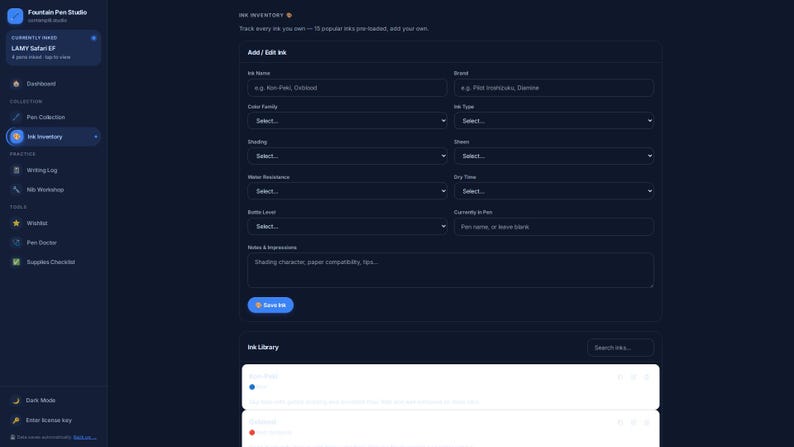
Task: Choose a Water Resistance option
Action: pos(347,191)
